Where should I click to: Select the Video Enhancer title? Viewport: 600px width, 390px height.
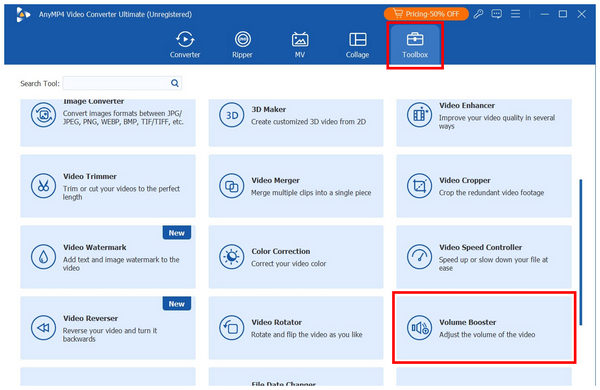coord(467,105)
